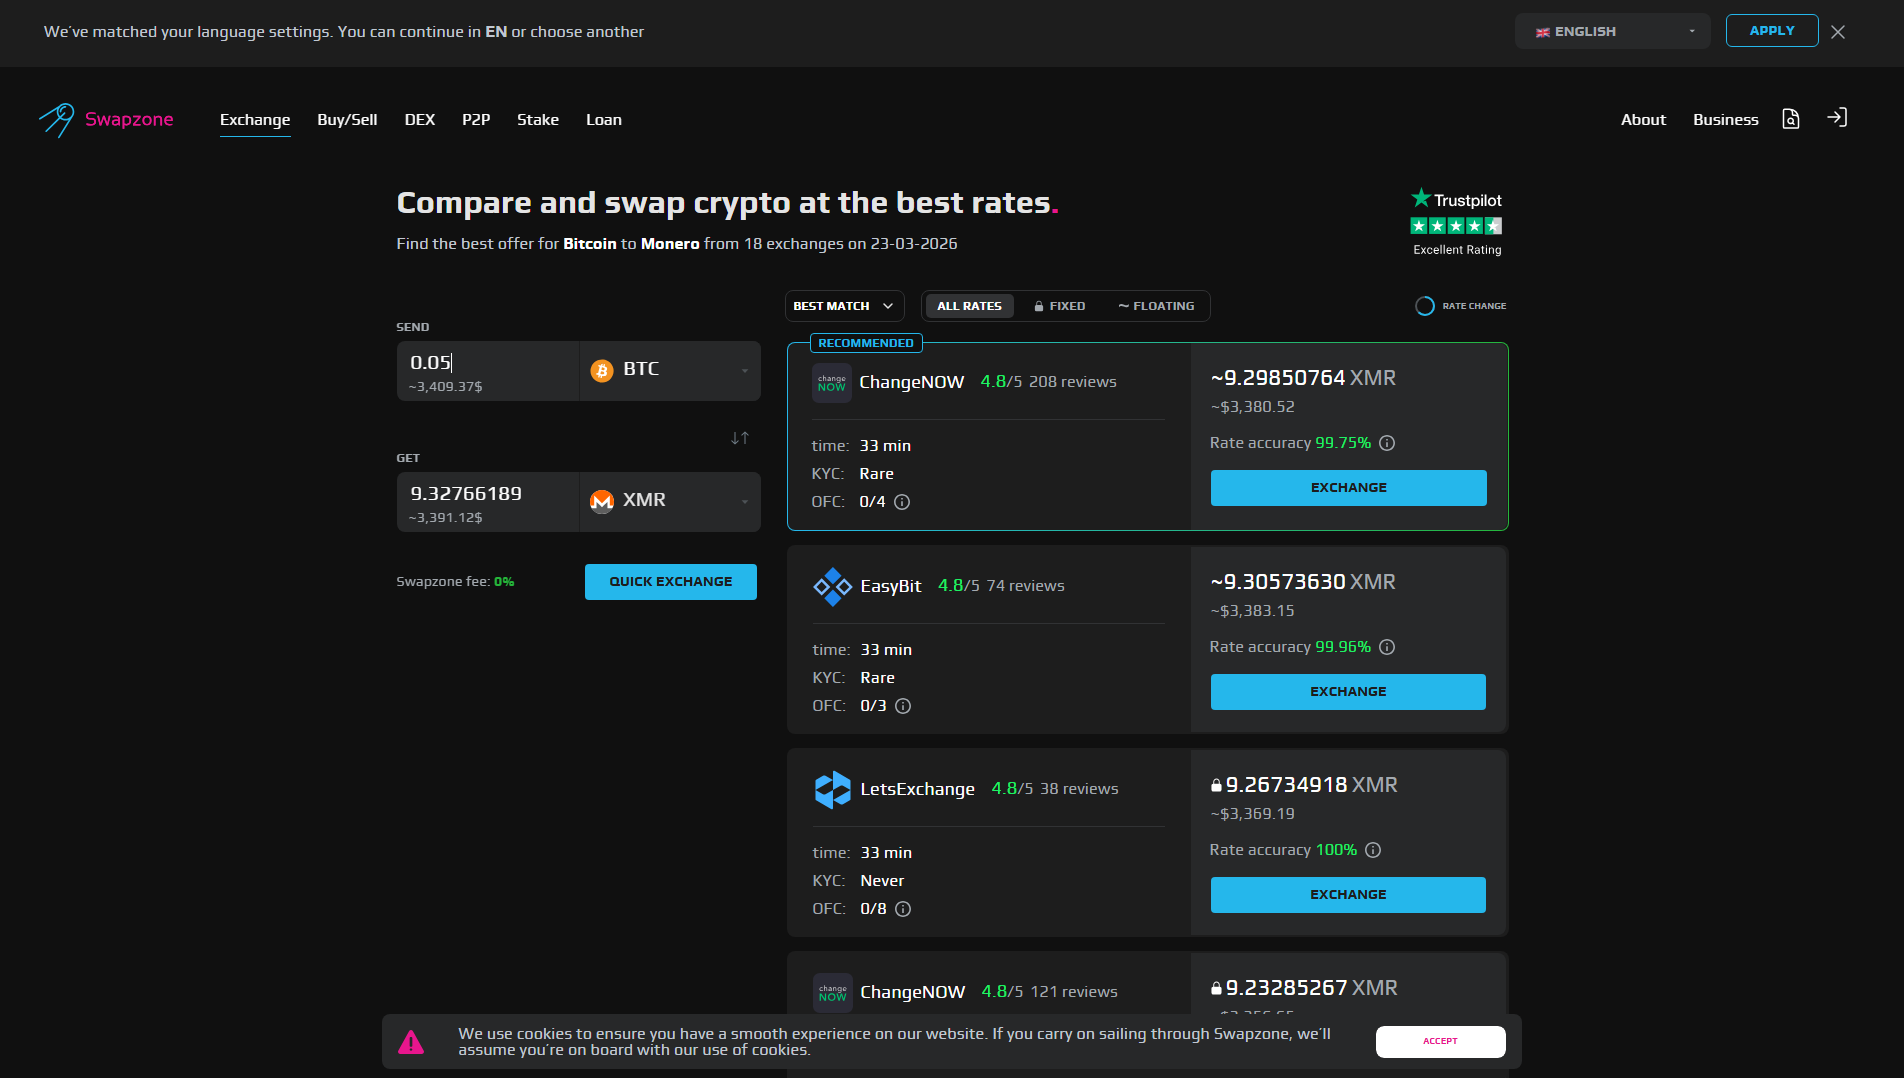The image size is (1904, 1078).
Task: Open the Best Match sort dropdown
Action: 844,306
